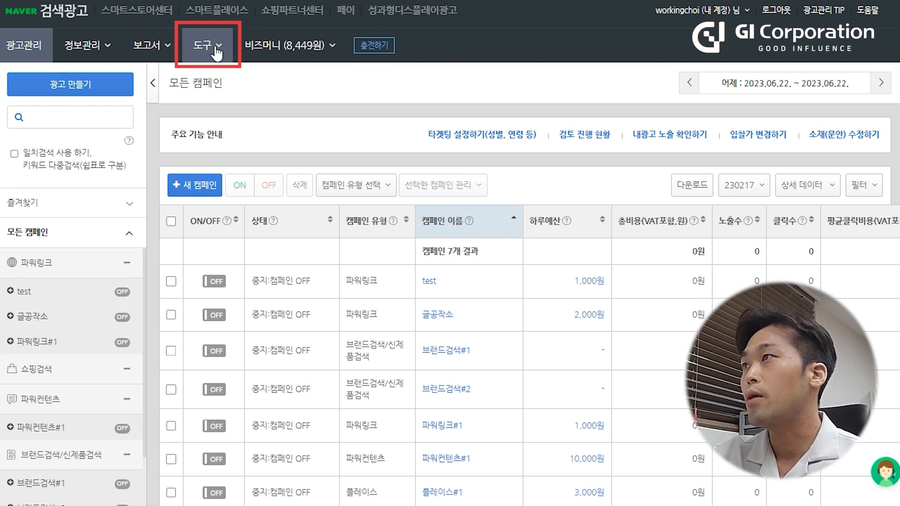Open help icon next to 캠페인 유형 header
Image resolution: width=900 pixels, height=506 pixels.
[x=393, y=221]
